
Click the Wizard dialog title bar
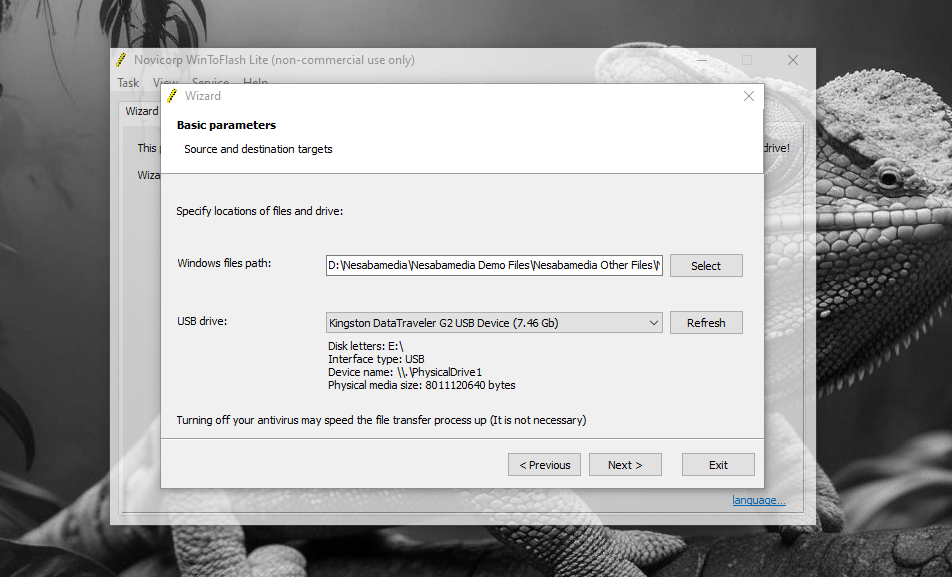point(450,96)
